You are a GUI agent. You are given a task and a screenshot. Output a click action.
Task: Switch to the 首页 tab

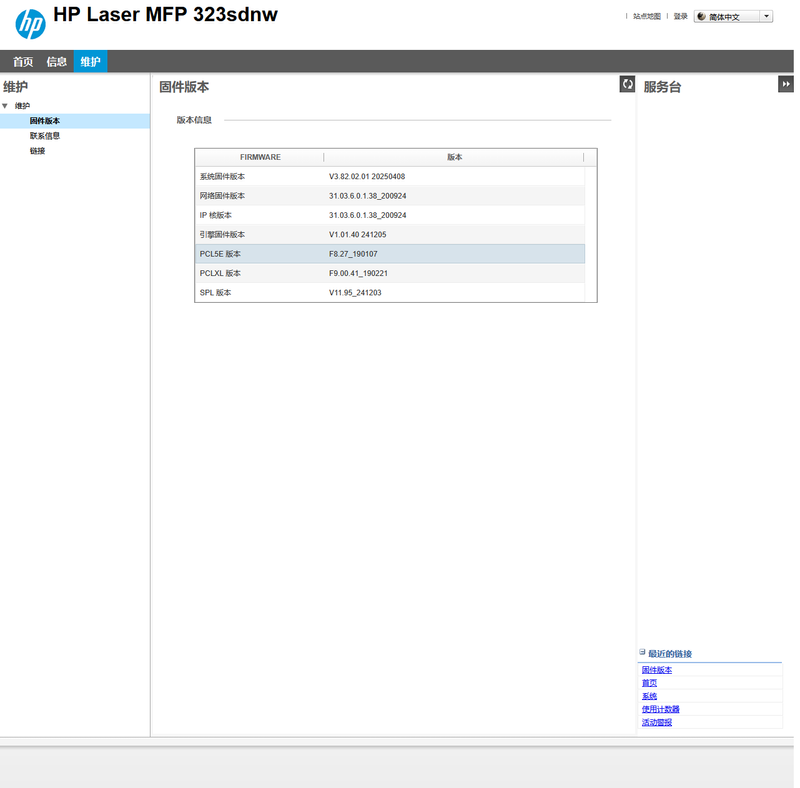[23, 62]
